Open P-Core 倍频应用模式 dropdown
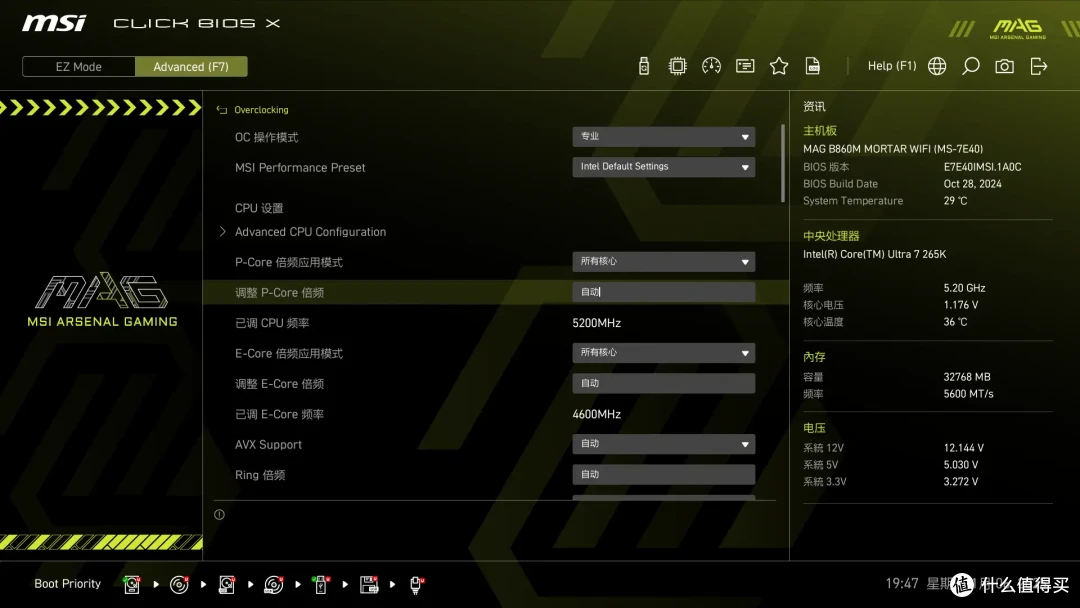The image size is (1080, 608). (x=663, y=262)
